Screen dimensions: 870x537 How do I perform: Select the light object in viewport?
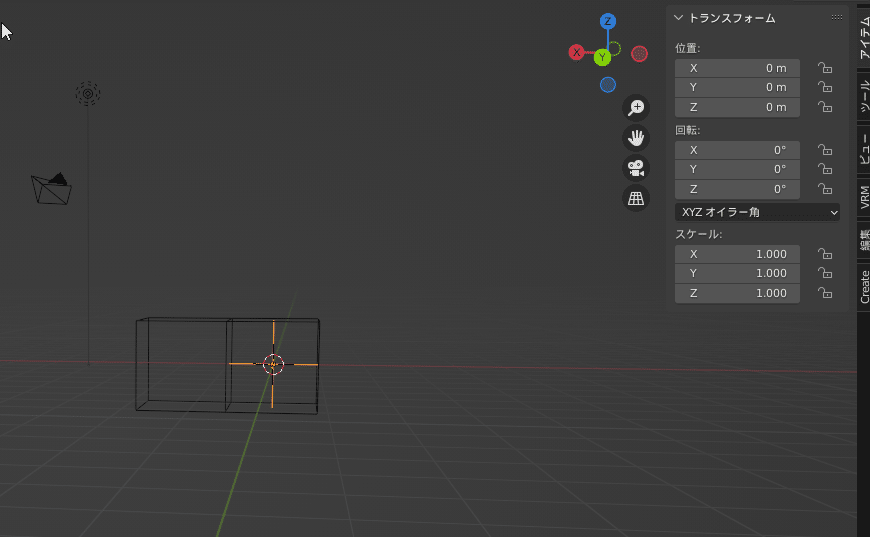pos(88,94)
